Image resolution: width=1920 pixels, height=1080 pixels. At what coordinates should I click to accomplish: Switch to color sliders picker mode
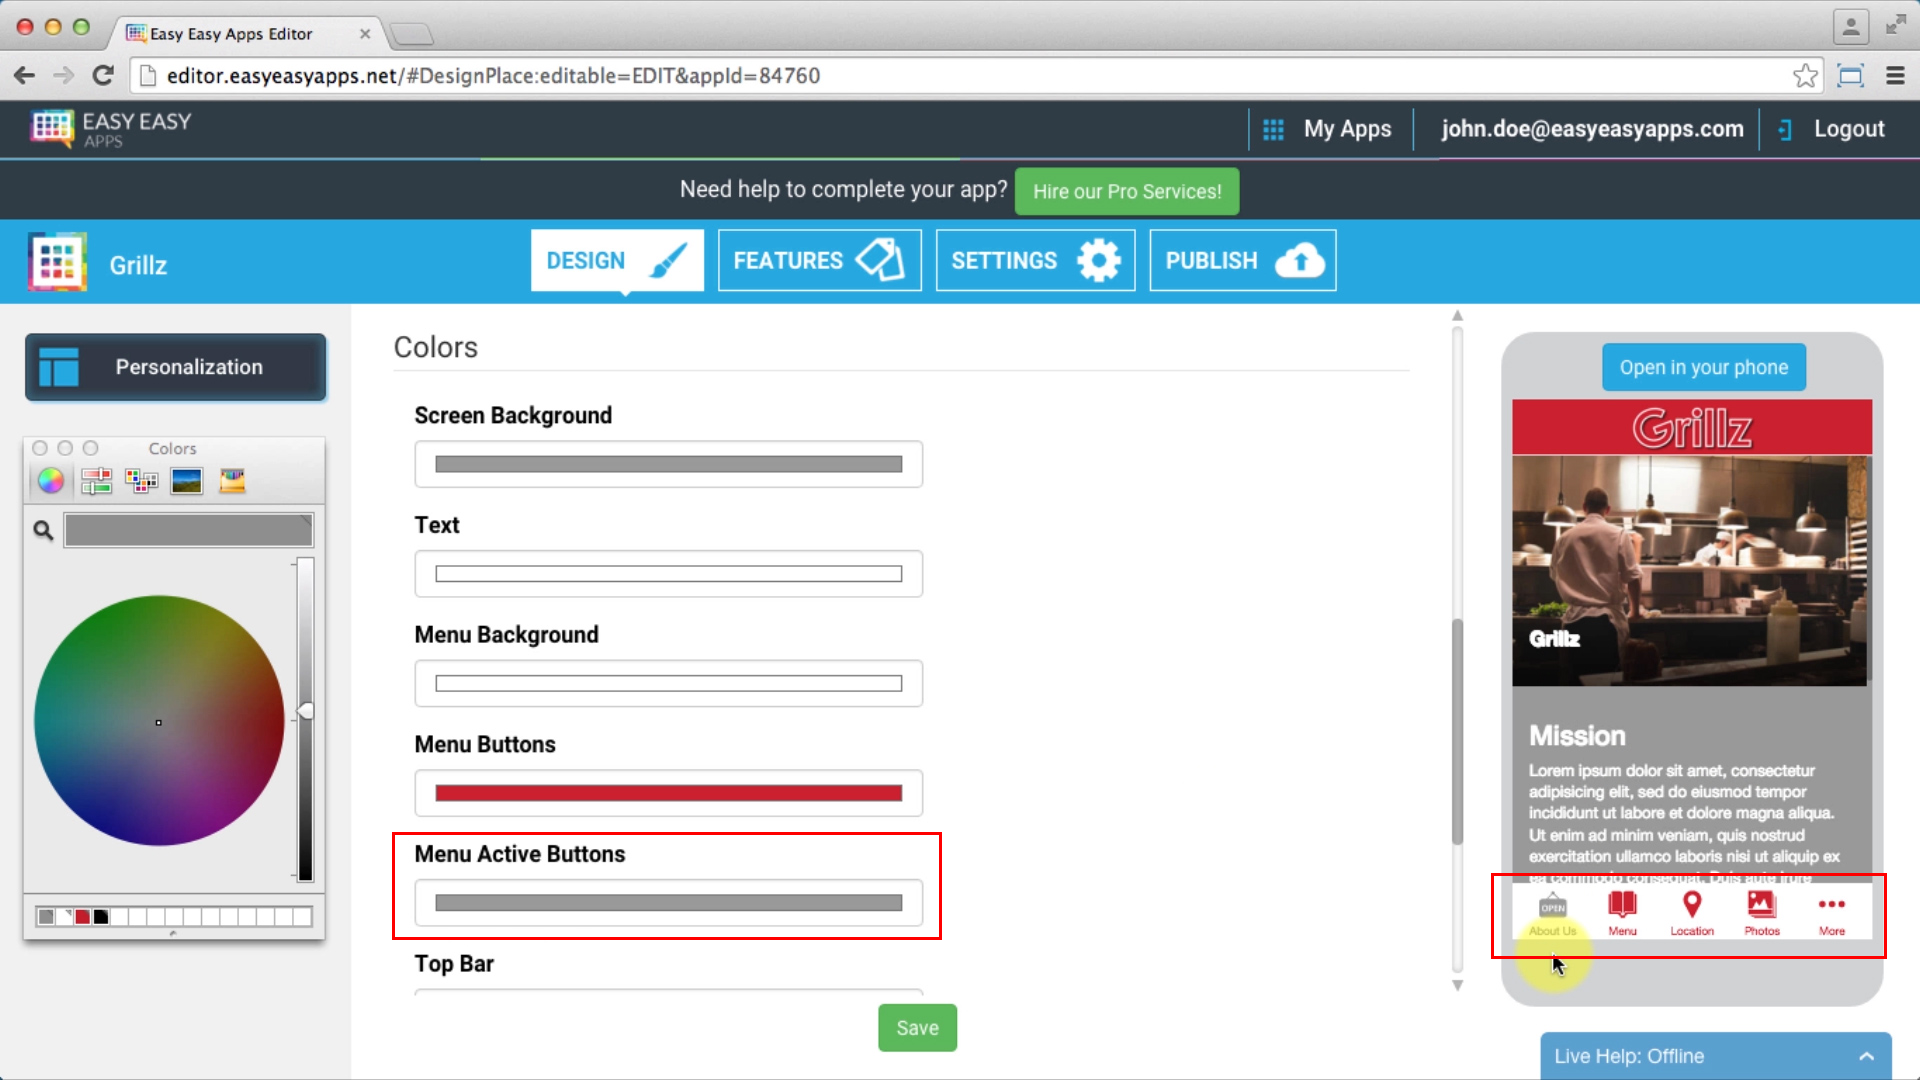[96, 481]
